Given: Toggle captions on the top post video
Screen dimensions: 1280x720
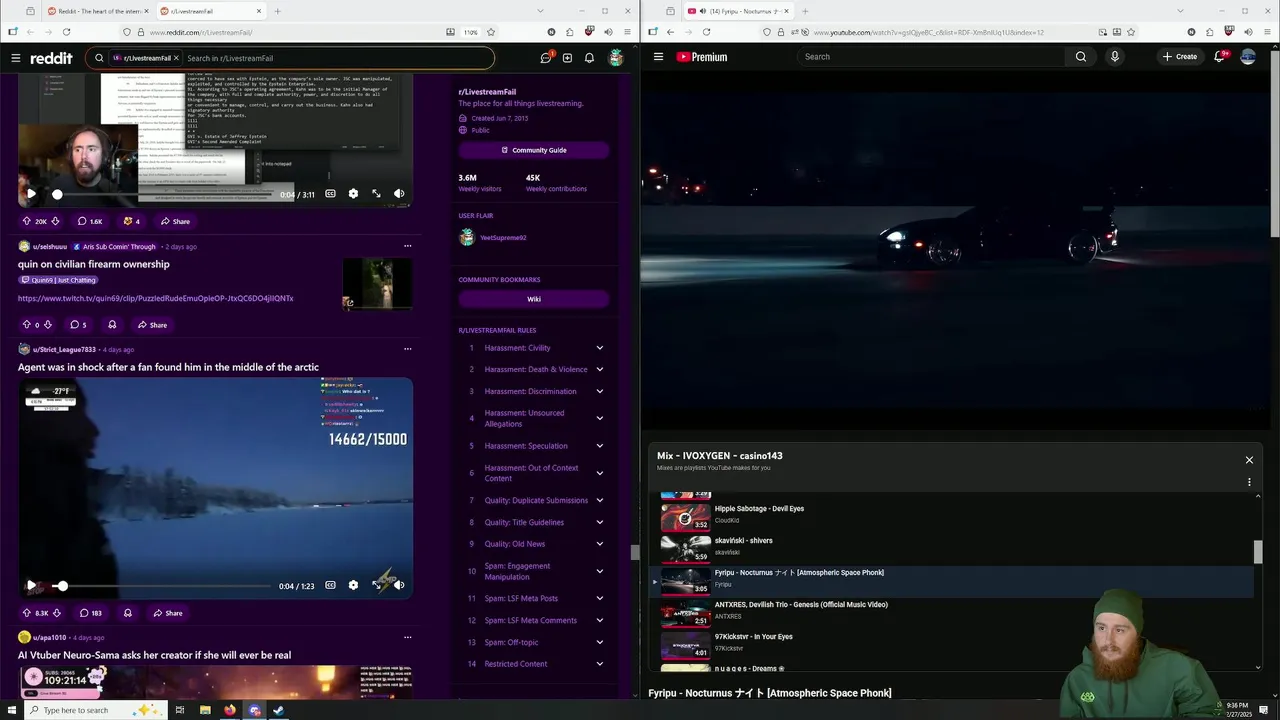Looking at the screenshot, I should tap(330, 194).
